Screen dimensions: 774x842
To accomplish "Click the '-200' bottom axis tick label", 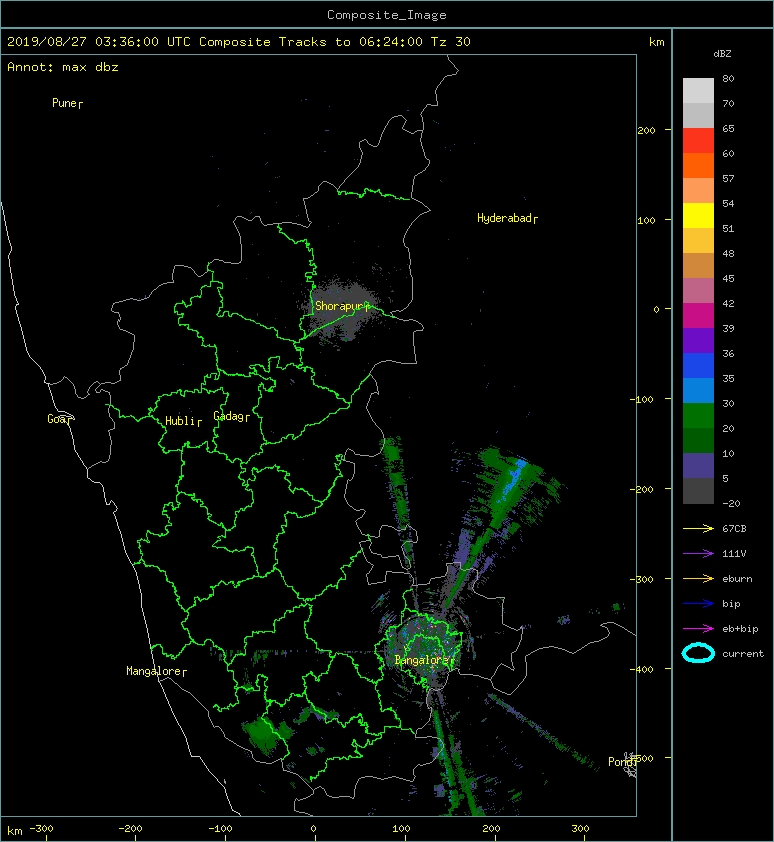I will [x=130, y=829].
